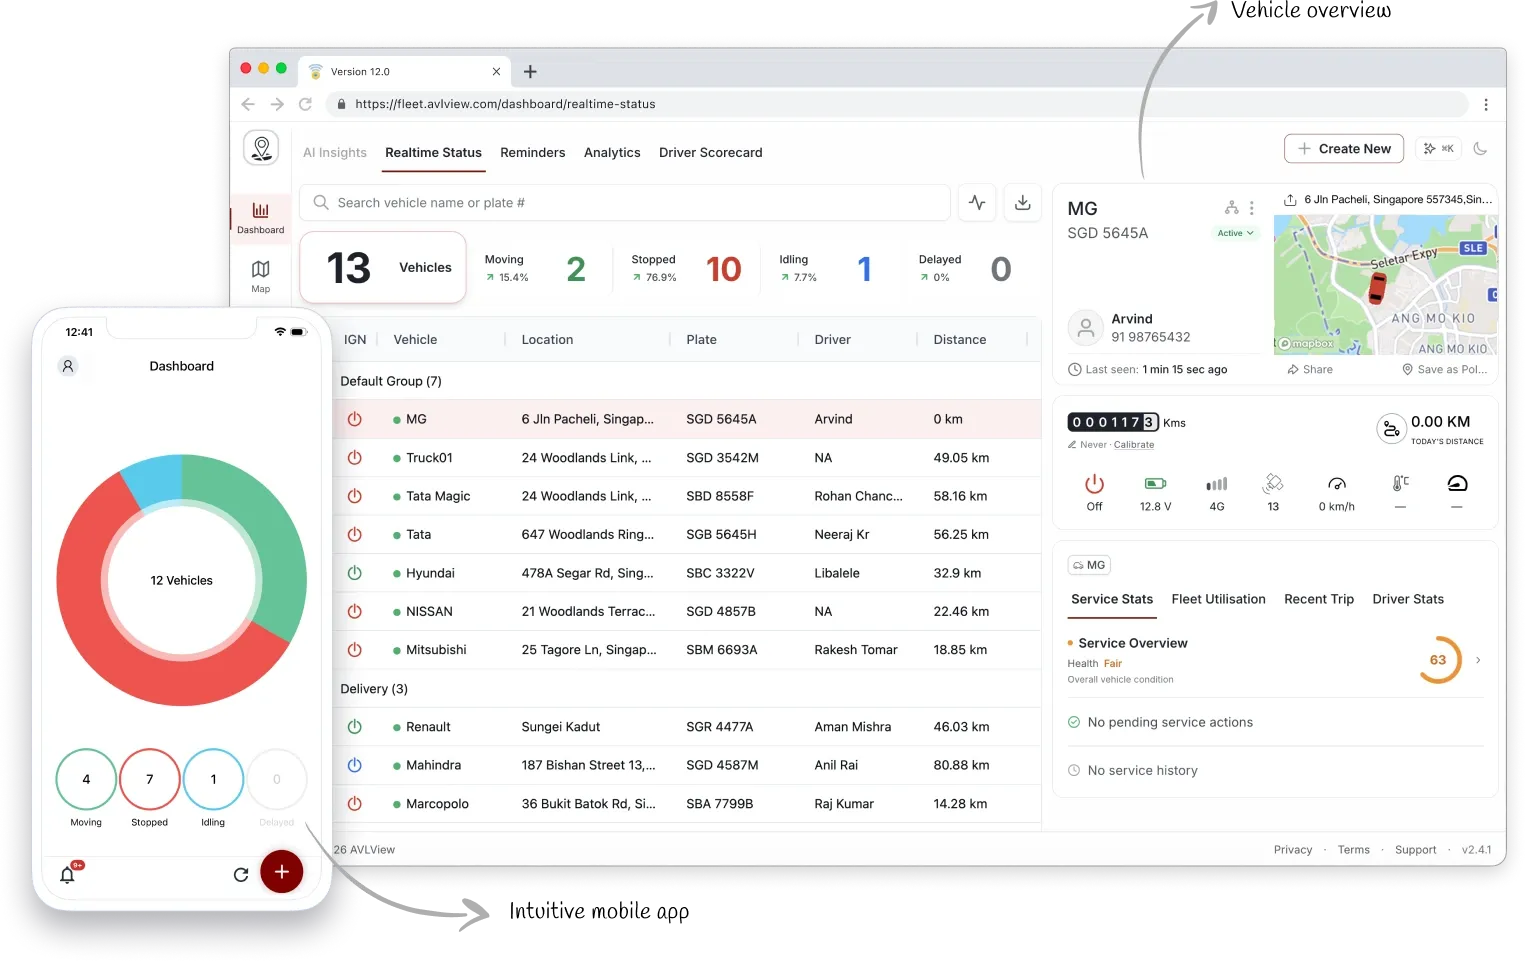This screenshot has width=1525, height=961.
Task: Open a new browser tab with plus
Action: click(530, 72)
